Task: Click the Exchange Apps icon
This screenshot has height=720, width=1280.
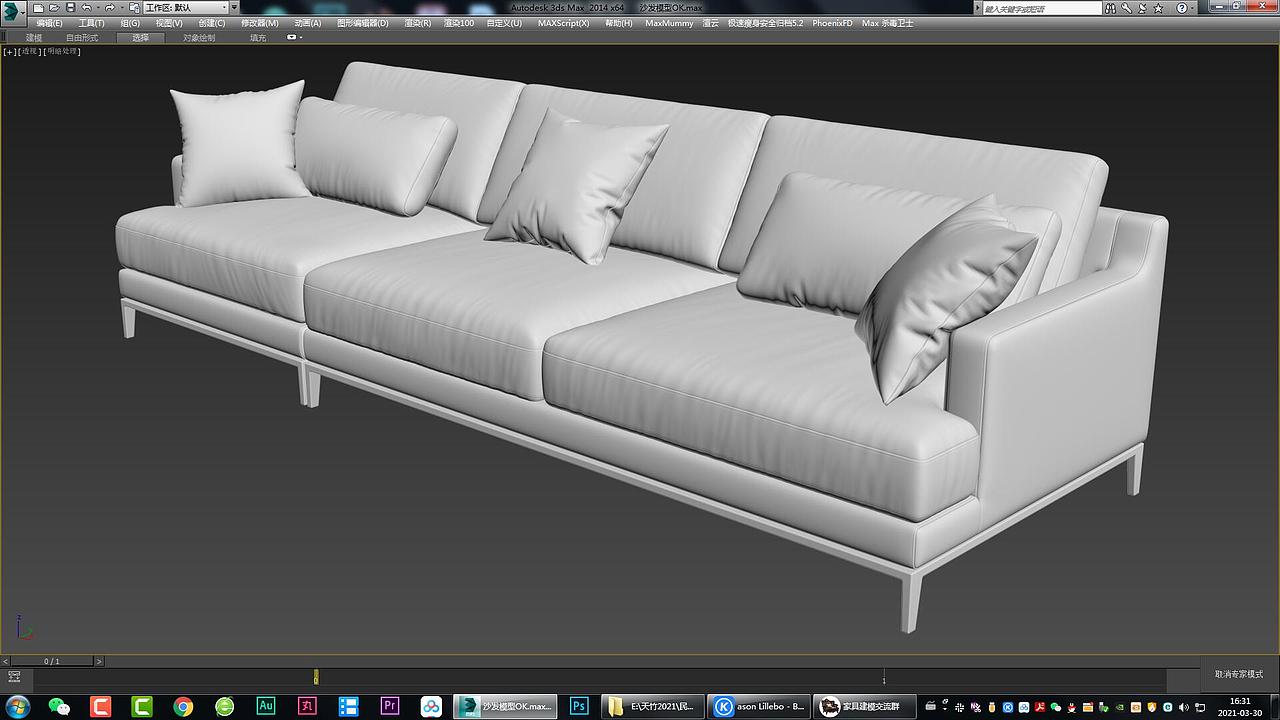Action: tap(1142, 9)
